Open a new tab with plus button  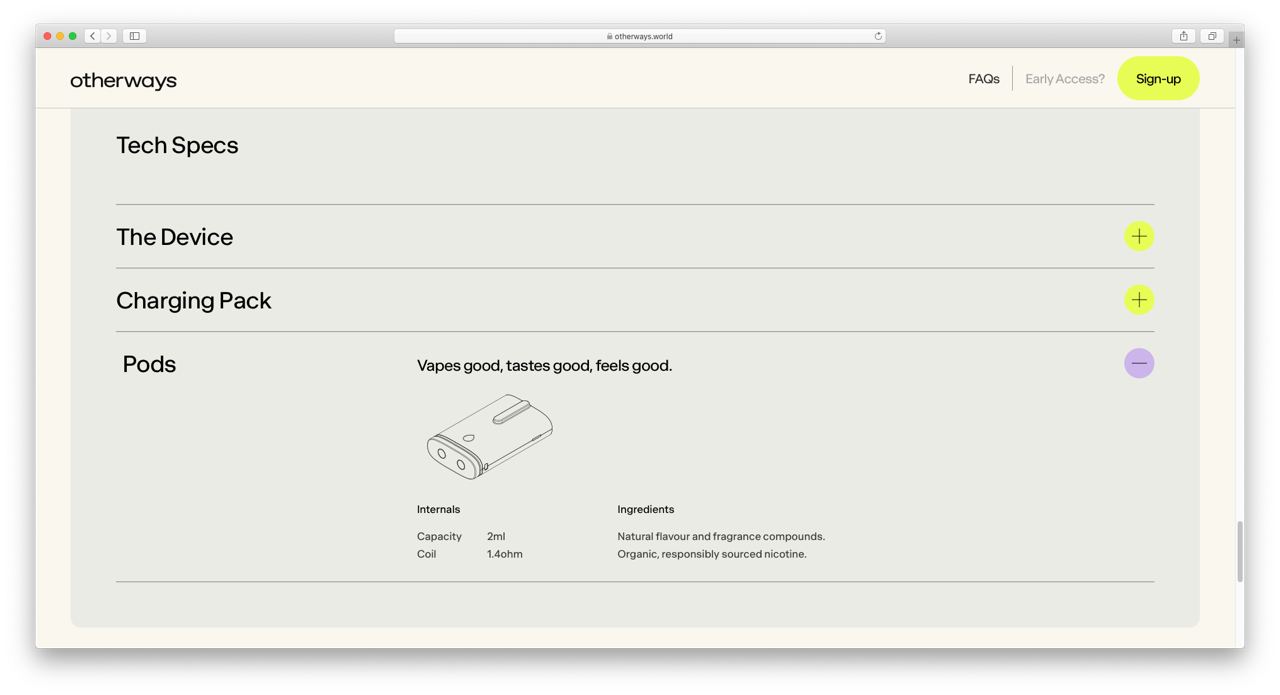(x=1237, y=40)
